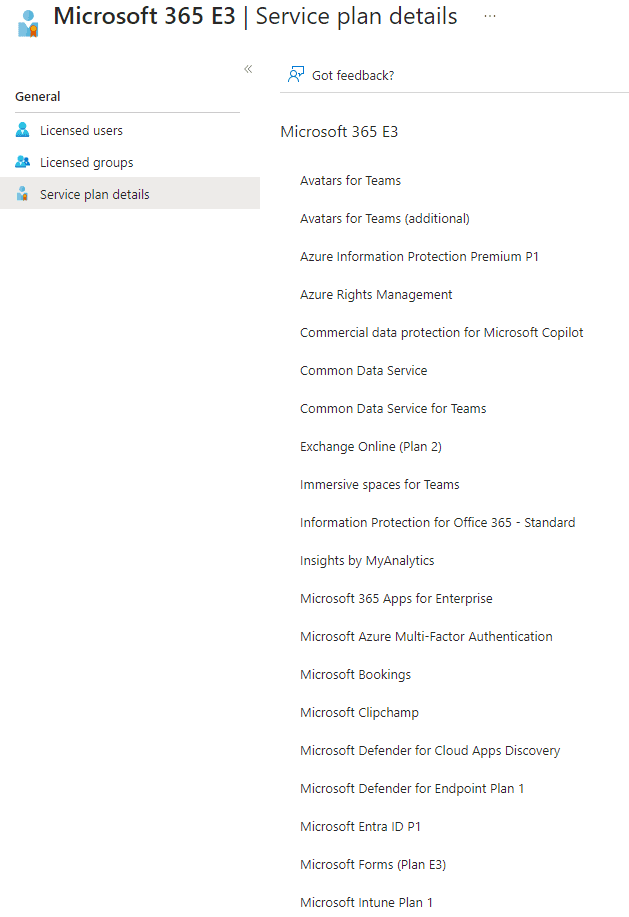
Task: Select Common Data Service for Teams
Action: (393, 409)
